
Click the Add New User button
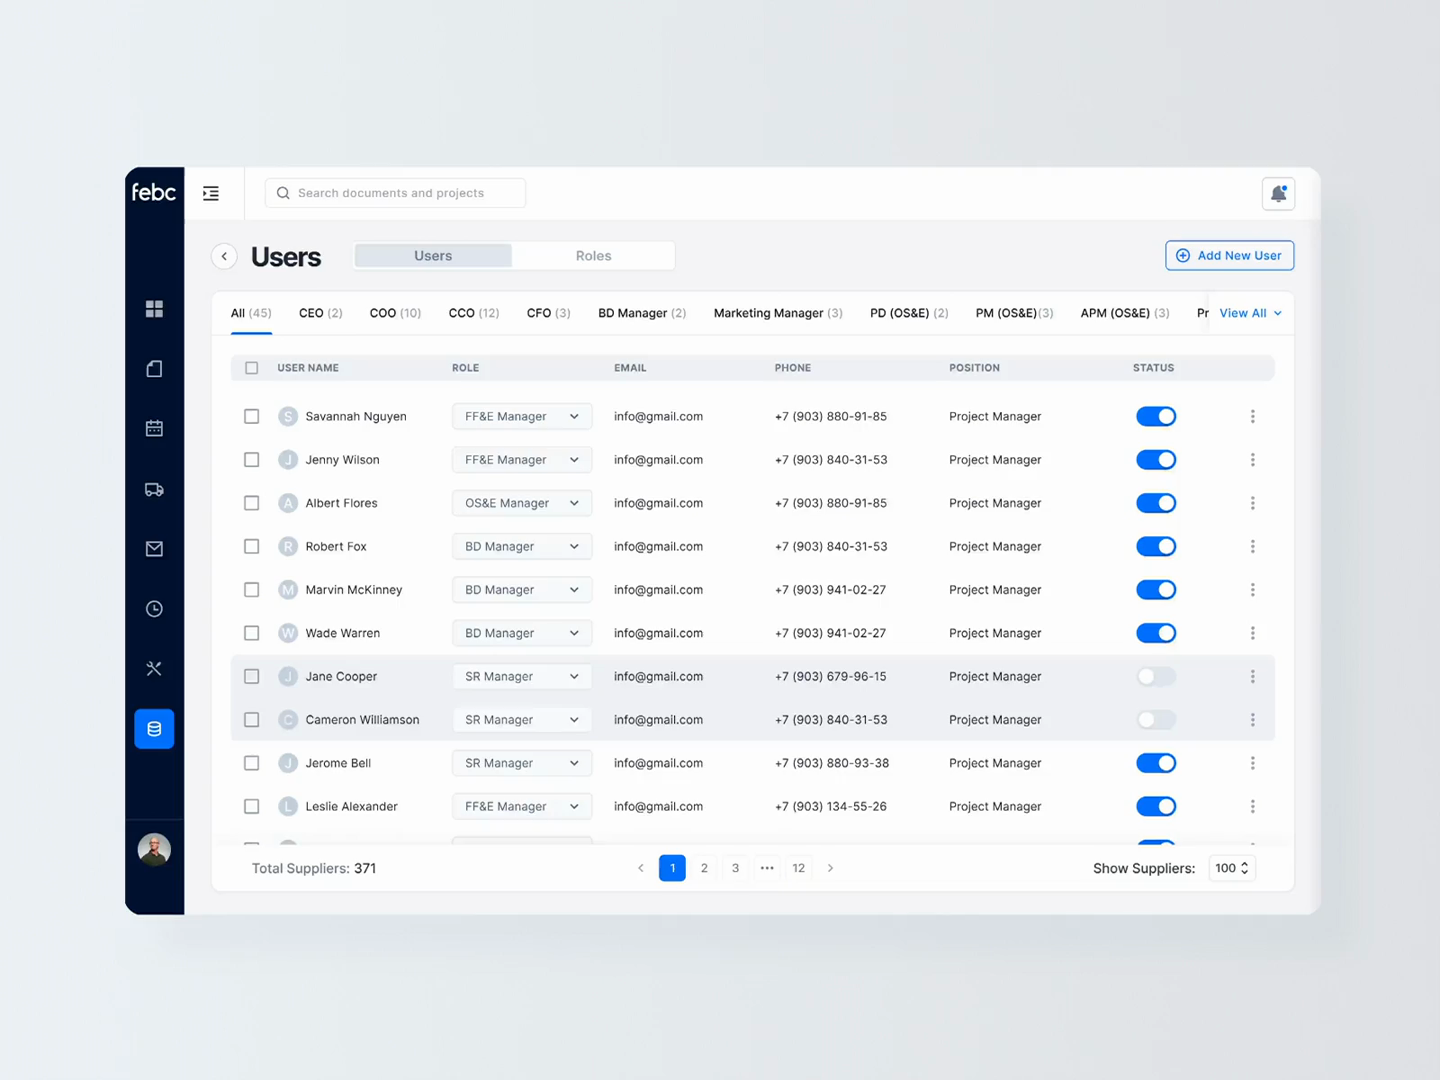(x=1229, y=255)
